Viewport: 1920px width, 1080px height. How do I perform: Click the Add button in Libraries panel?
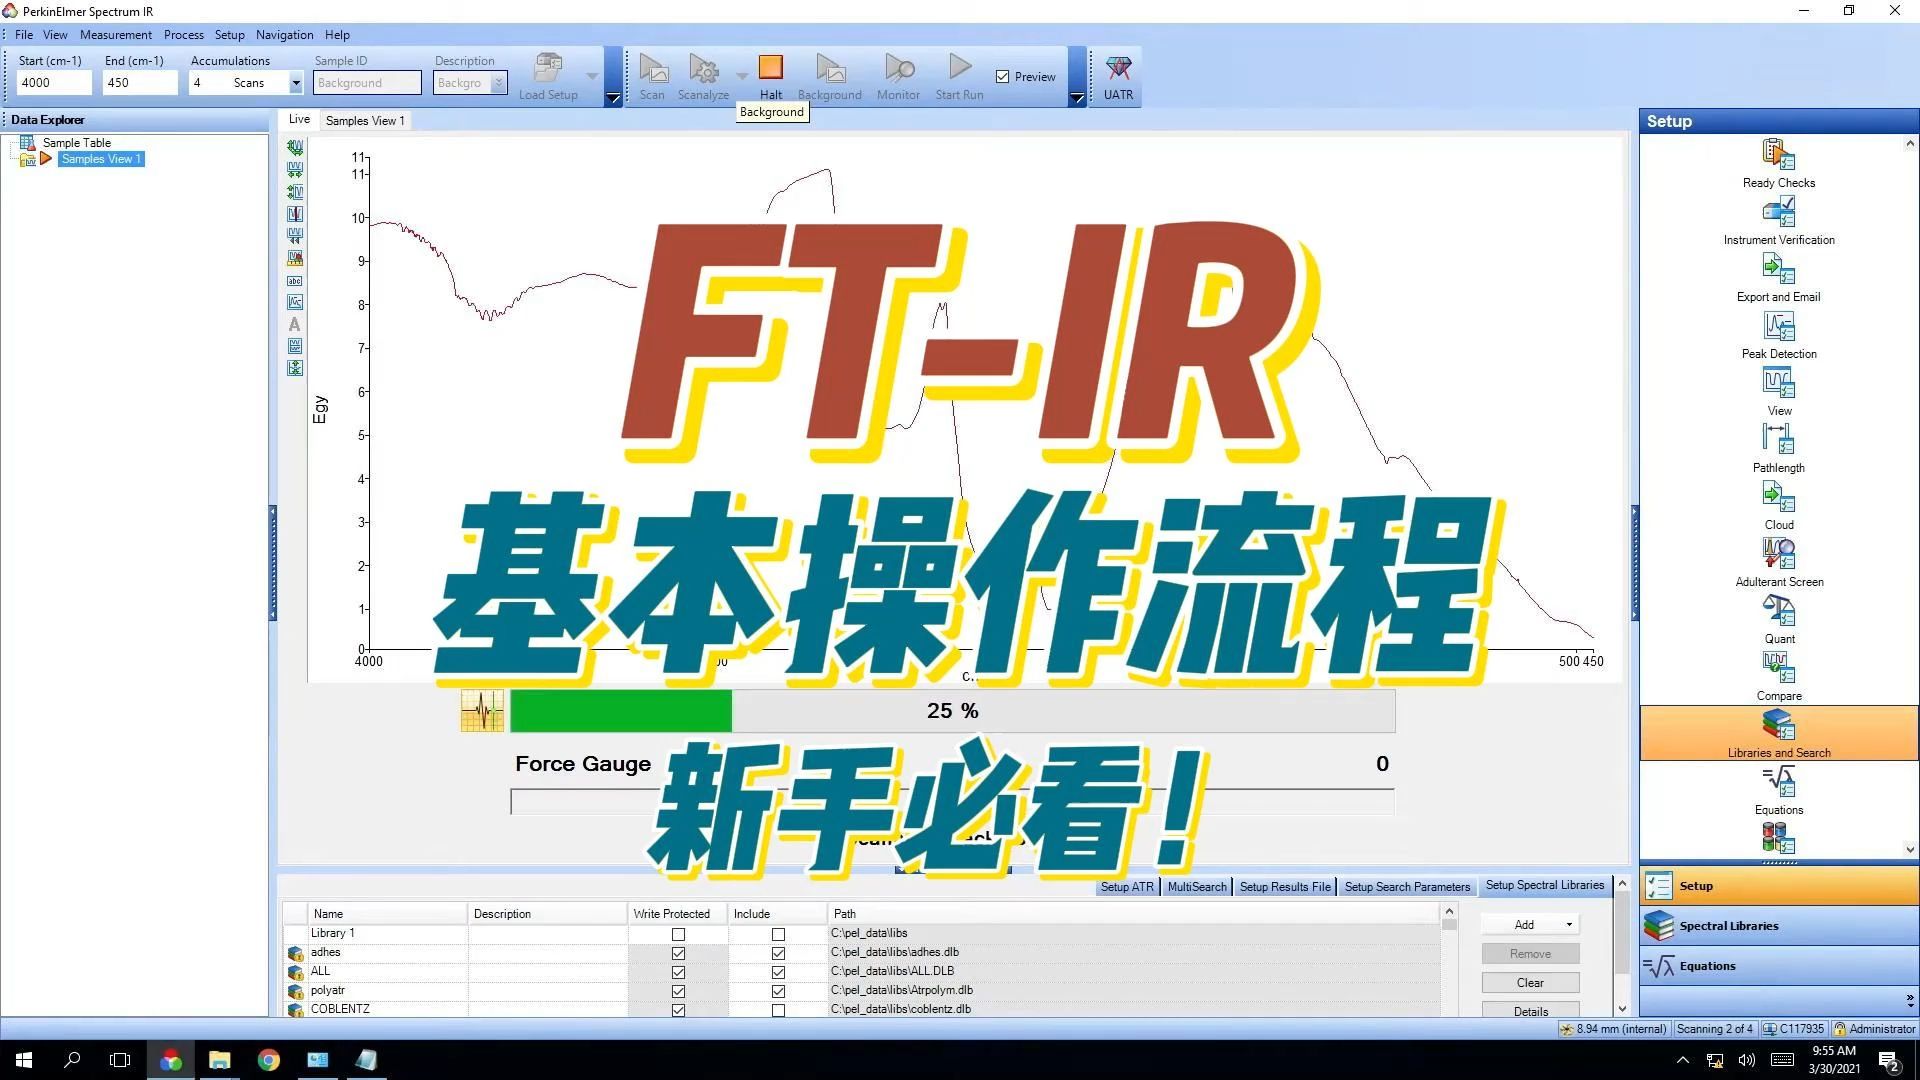(1524, 923)
